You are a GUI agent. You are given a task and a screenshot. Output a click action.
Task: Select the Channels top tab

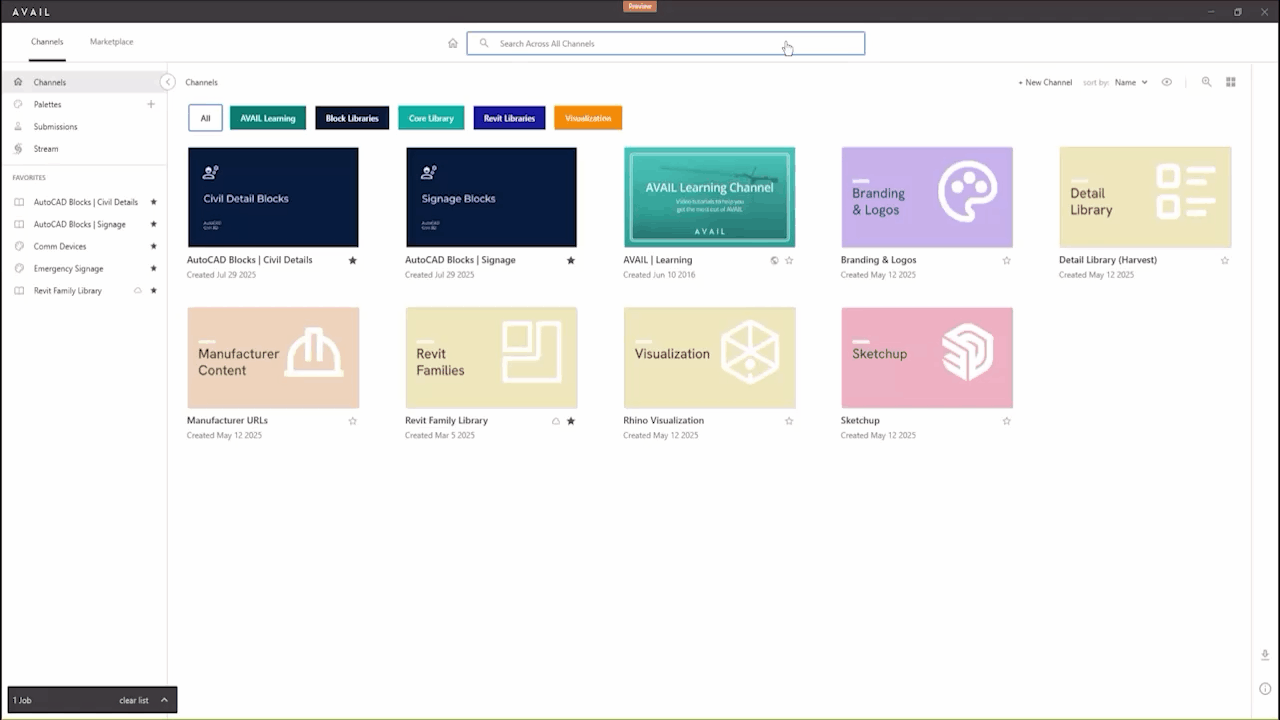[47, 42]
